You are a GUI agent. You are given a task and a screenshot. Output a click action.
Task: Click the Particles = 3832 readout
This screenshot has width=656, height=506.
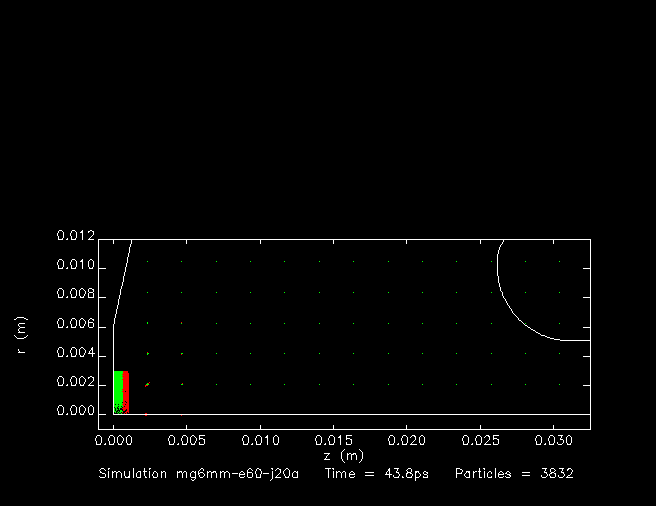[514, 473]
